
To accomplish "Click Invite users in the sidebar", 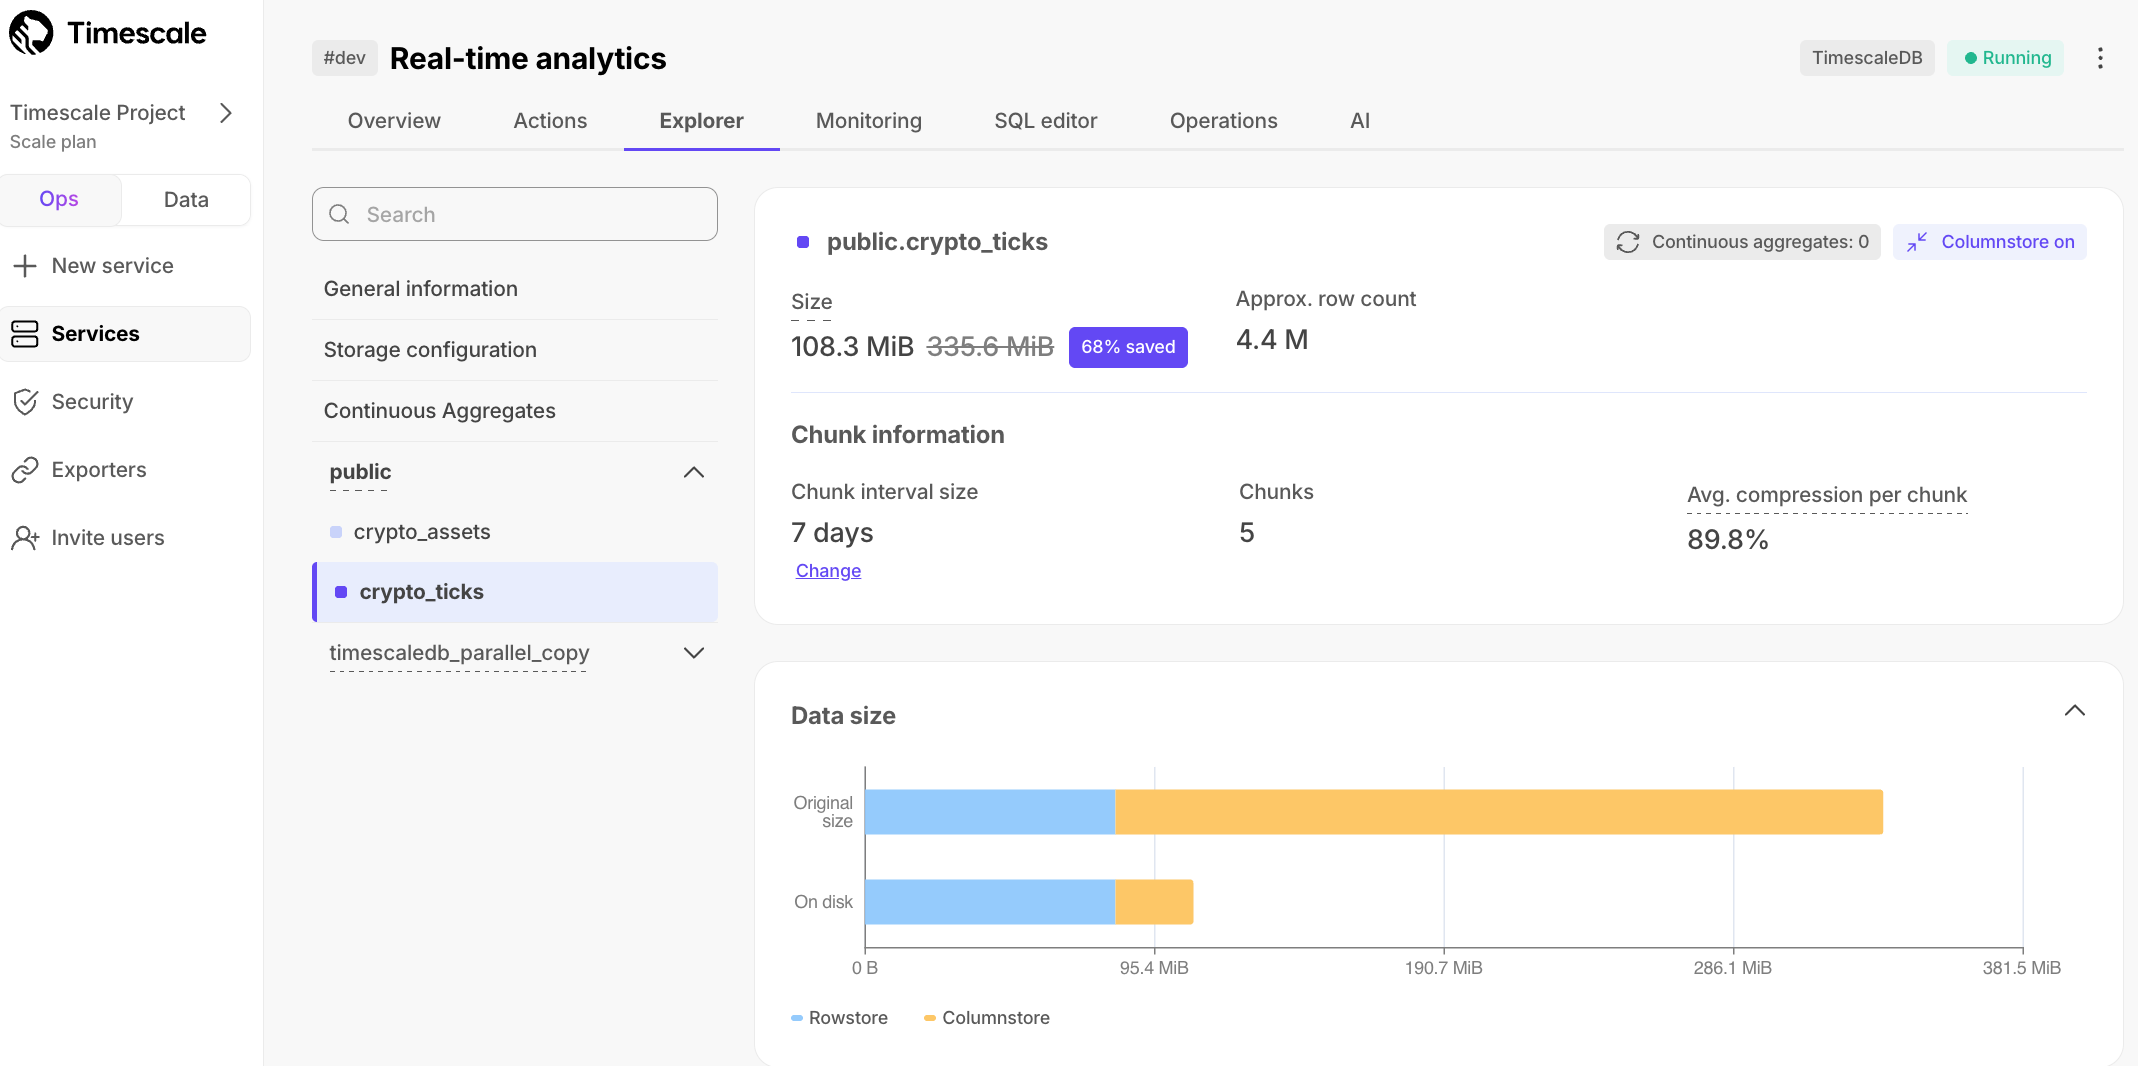I will 126,538.
